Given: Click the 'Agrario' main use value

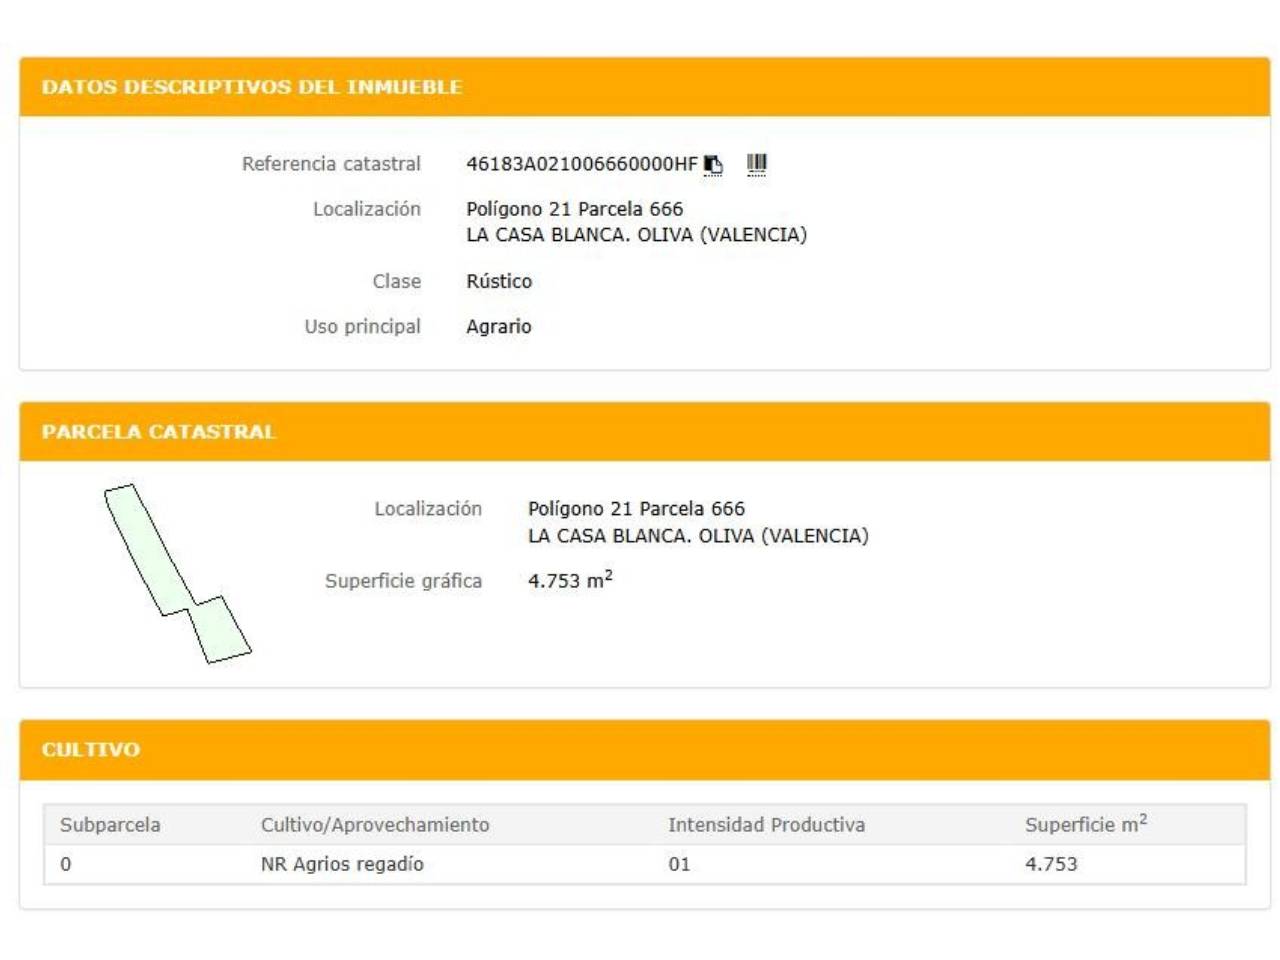Looking at the screenshot, I should 499,327.
